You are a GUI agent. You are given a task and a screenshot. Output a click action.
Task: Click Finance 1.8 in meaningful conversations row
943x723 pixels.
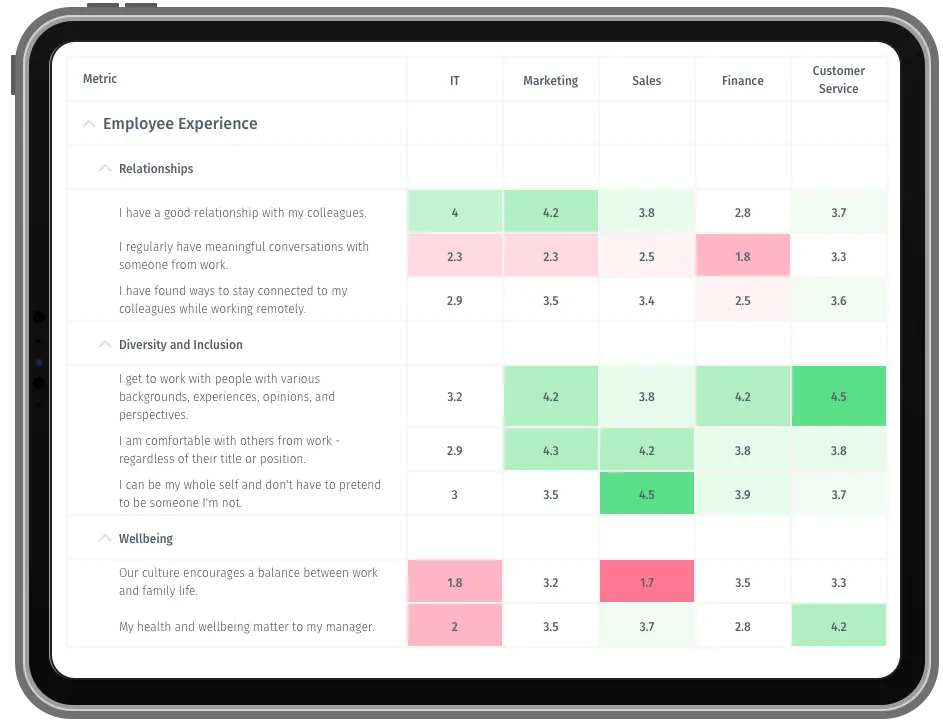(743, 256)
